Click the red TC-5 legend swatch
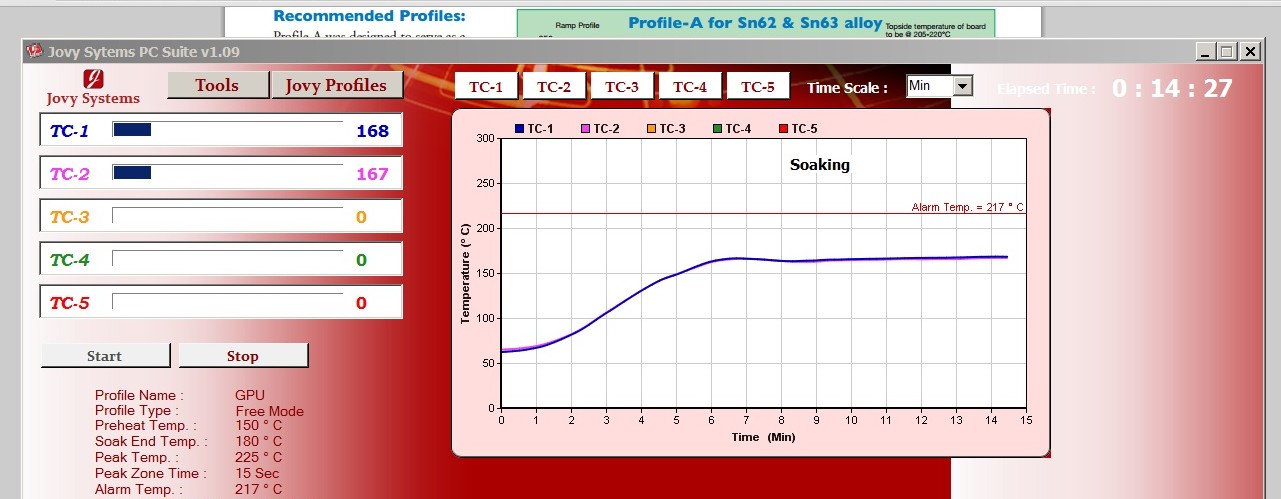1281x499 pixels. tap(783, 129)
